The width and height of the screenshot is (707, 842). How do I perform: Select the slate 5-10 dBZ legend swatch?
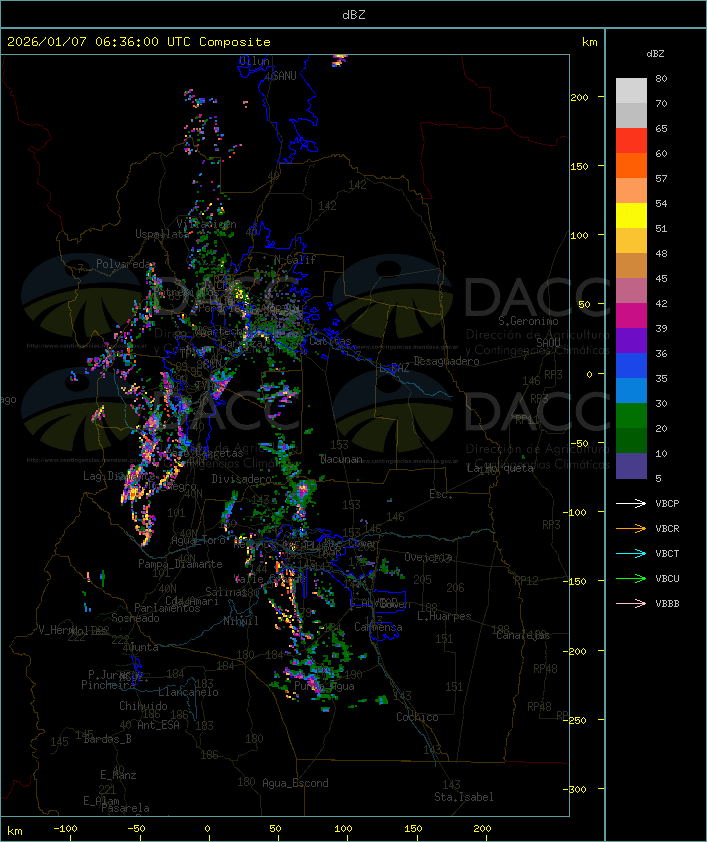tap(631, 466)
